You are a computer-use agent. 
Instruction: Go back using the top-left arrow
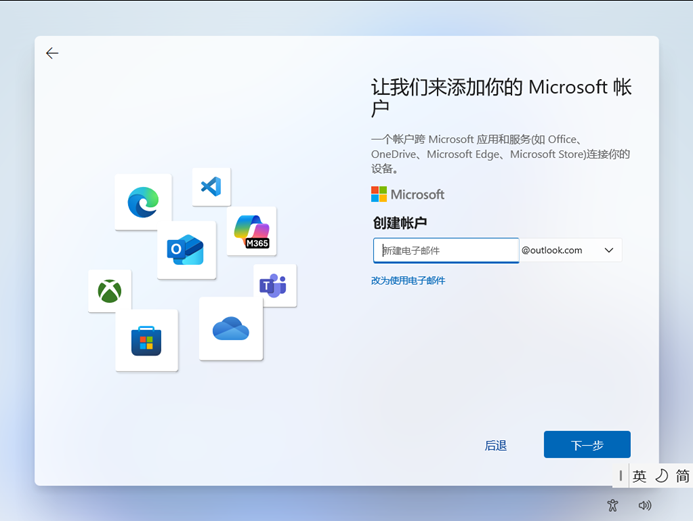(x=52, y=53)
